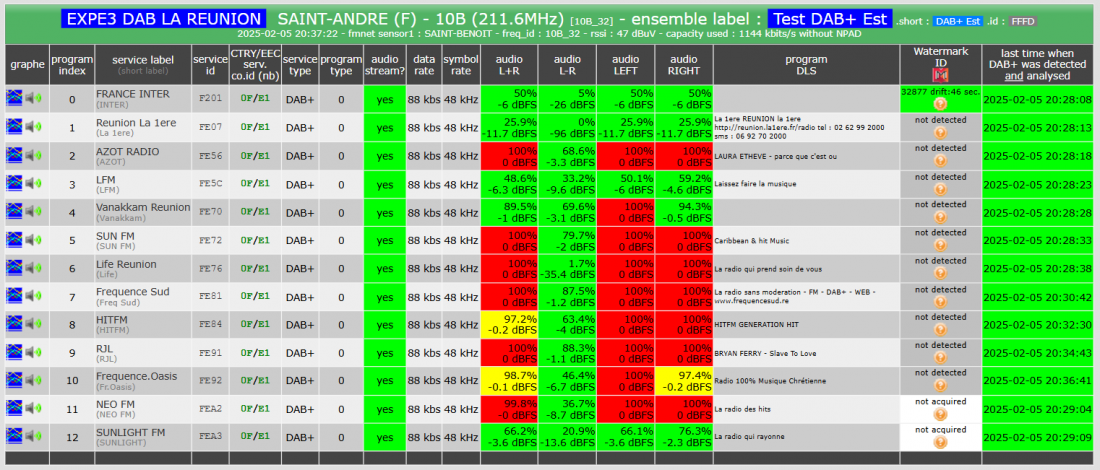Image resolution: width=1100 pixels, height=470 pixels.
Task: Select the service label column header
Action: coord(143,65)
